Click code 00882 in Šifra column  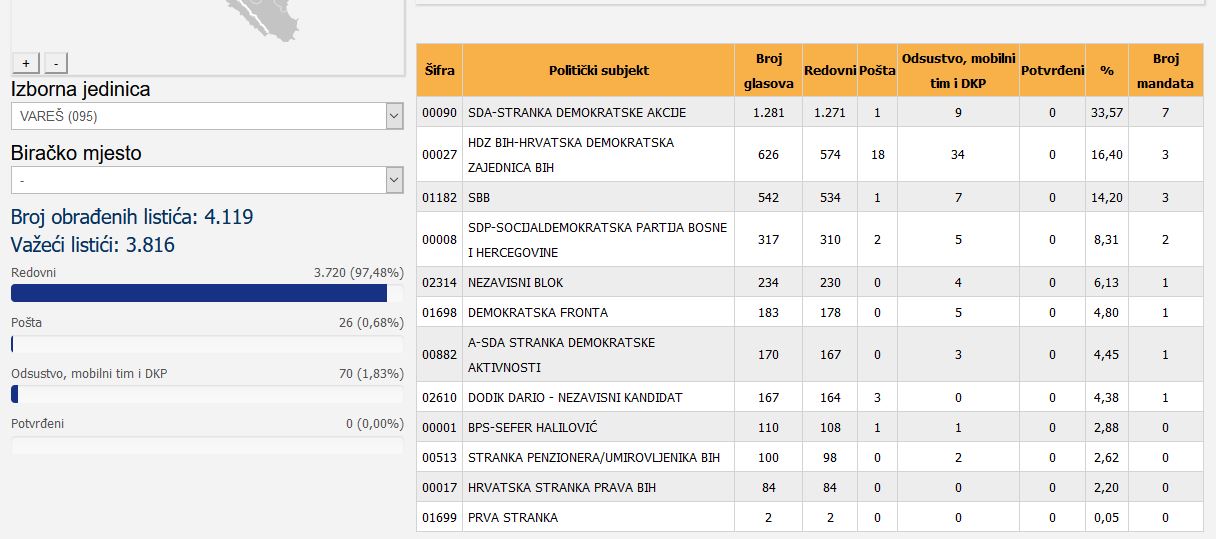click(x=439, y=355)
